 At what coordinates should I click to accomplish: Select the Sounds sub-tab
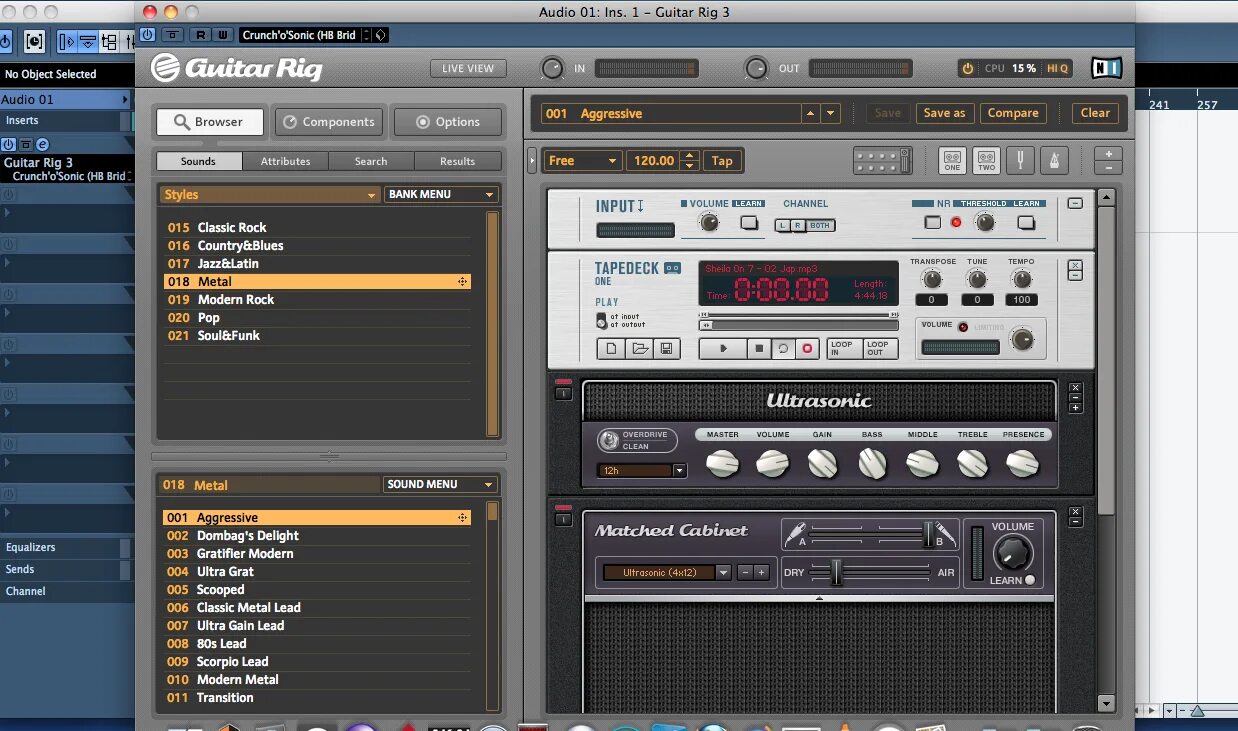tap(198, 161)
